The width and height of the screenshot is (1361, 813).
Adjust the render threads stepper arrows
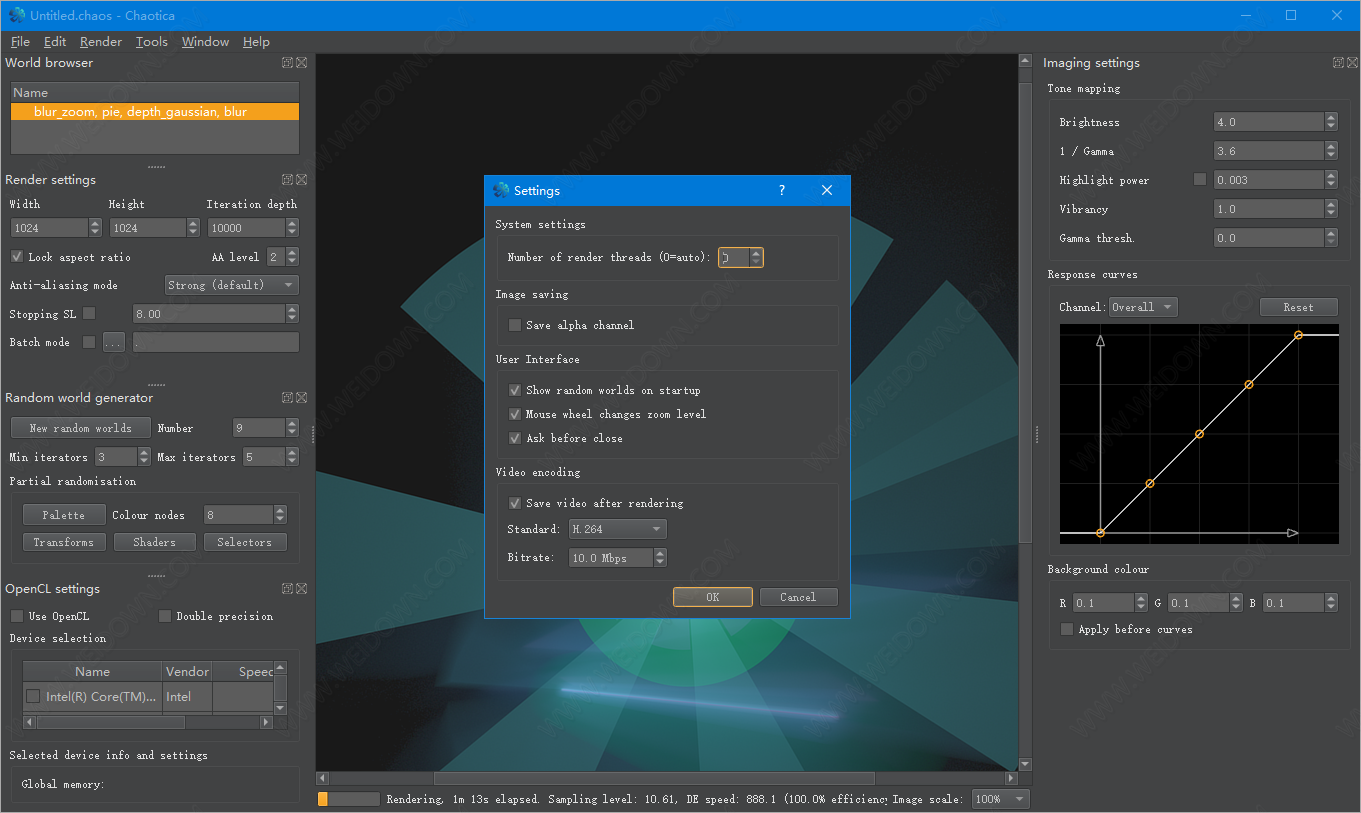coord(756,257)
